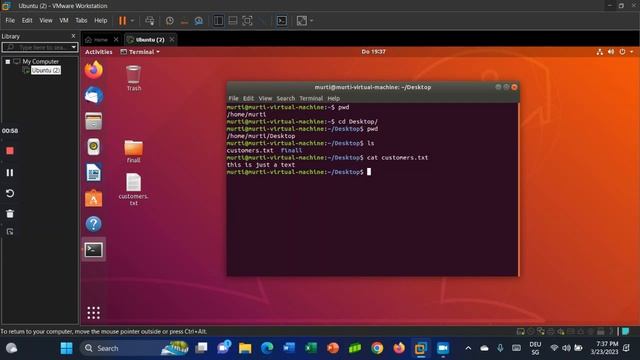Open the Terminal app menu in top bar
The width and height of the screenshot is (640, 360).
[140, 52]
